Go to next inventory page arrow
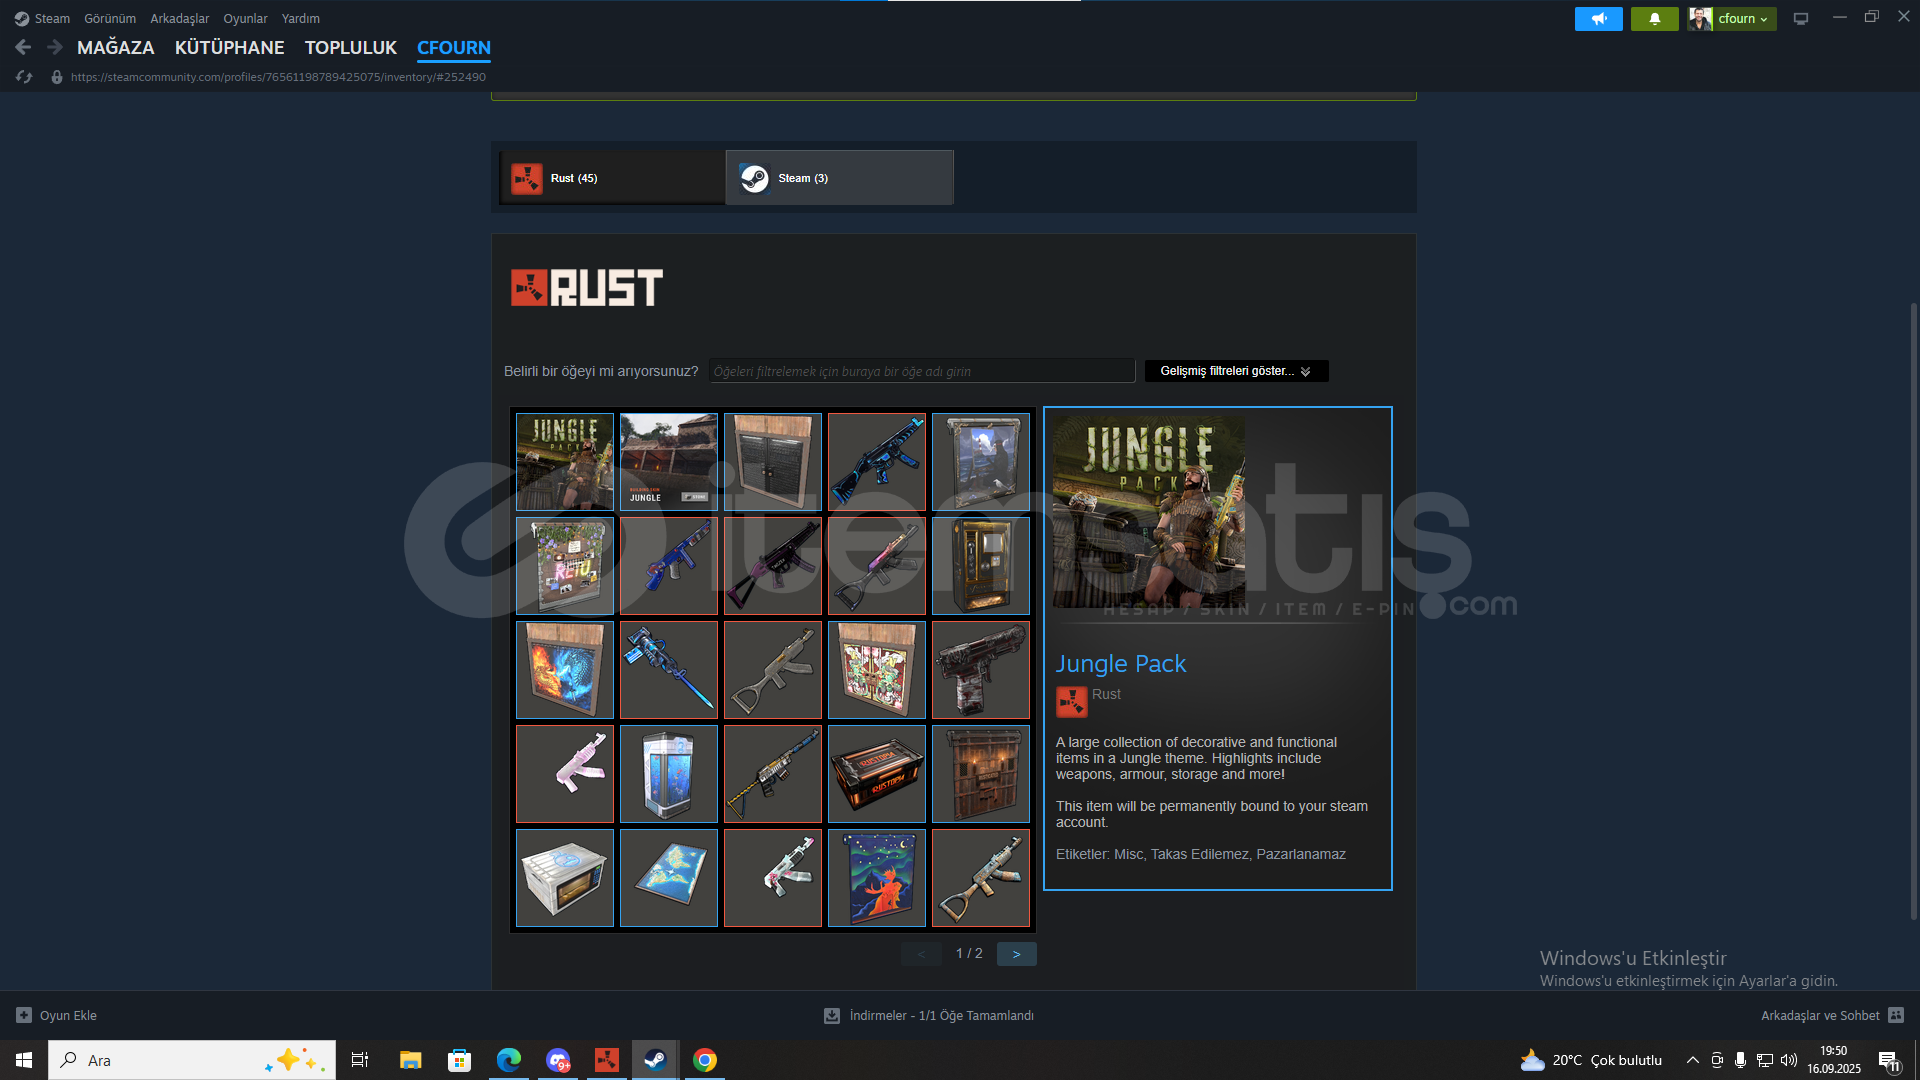This screenshot has height=1080, width=1920. coord(1016,954)
